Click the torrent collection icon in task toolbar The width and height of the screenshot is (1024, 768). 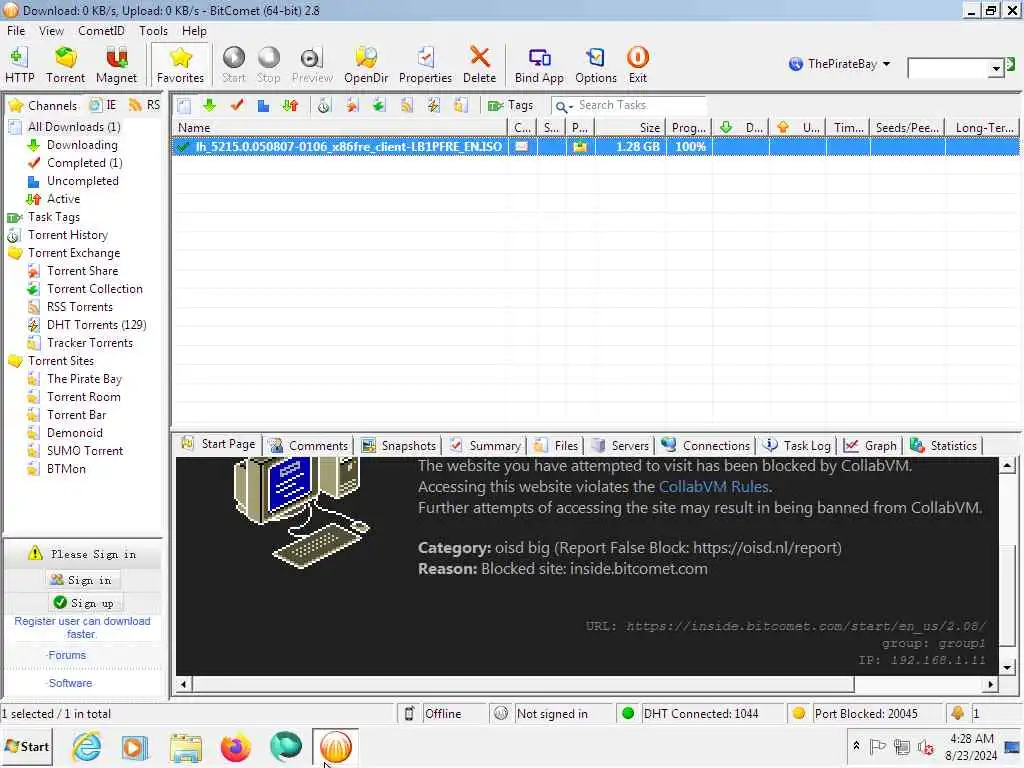(x=379, y=106)
